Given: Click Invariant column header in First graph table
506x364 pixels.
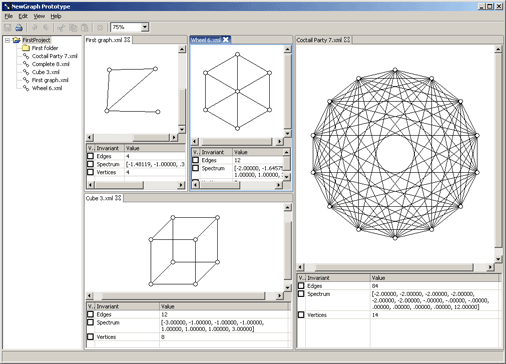Looking at the screenshot, I should 110,148.
